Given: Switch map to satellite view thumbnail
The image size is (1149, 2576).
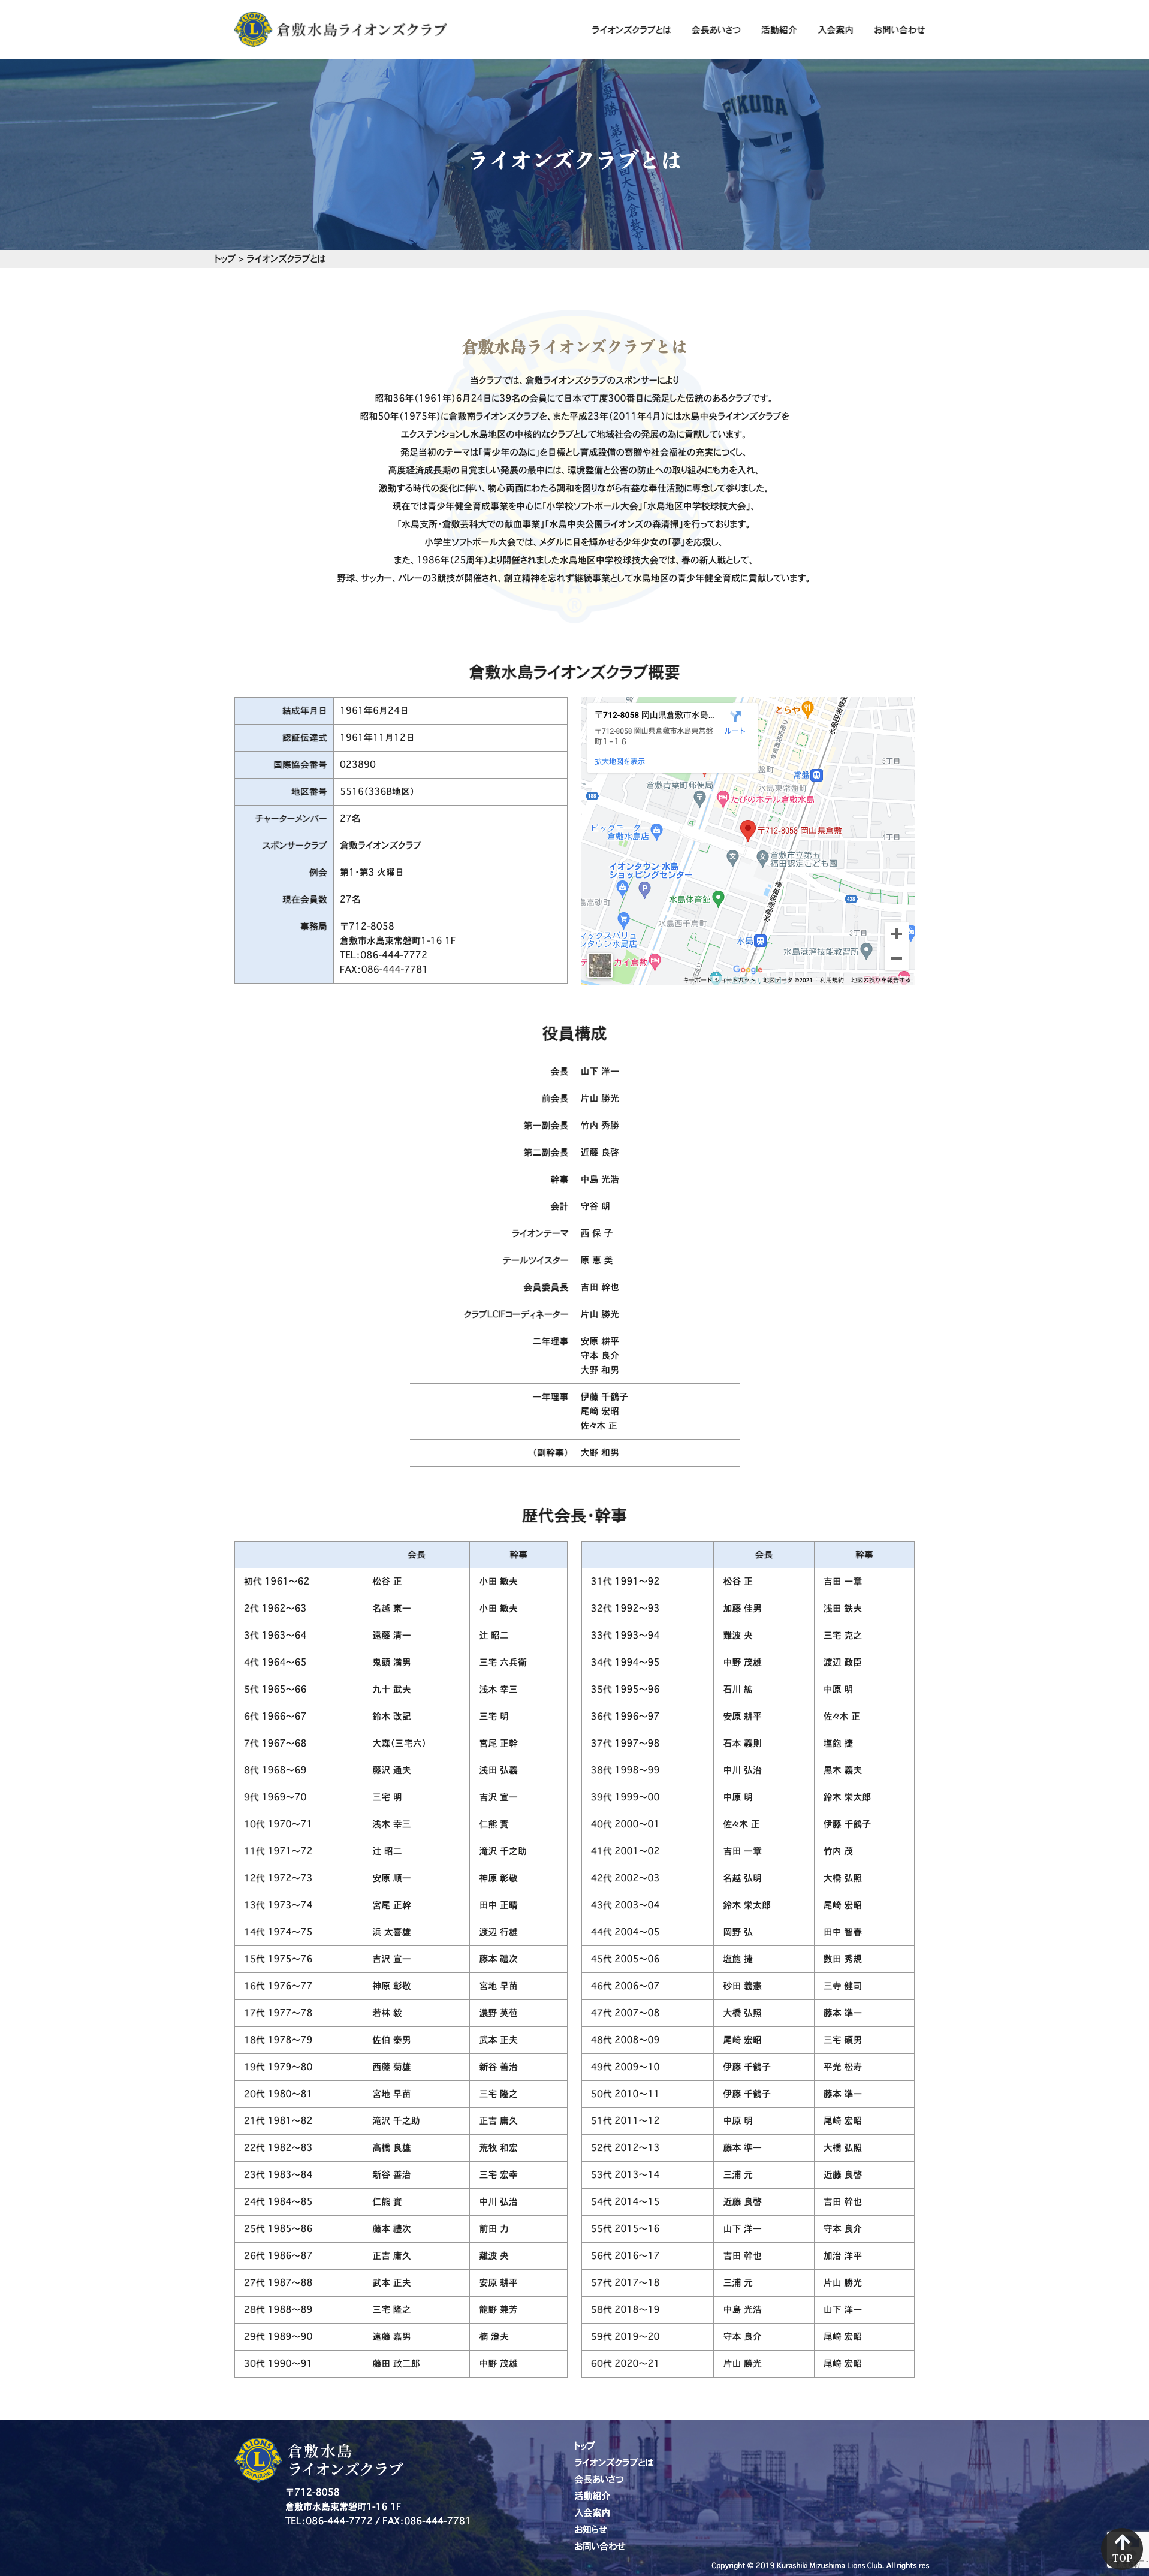Looking at the screenshot, I should coord(599,965).
